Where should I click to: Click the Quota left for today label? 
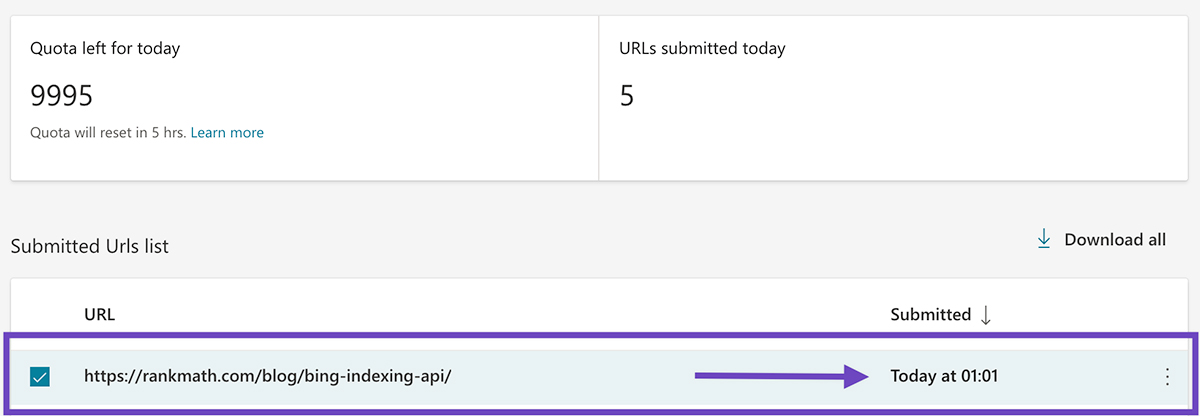click(105, 48)
